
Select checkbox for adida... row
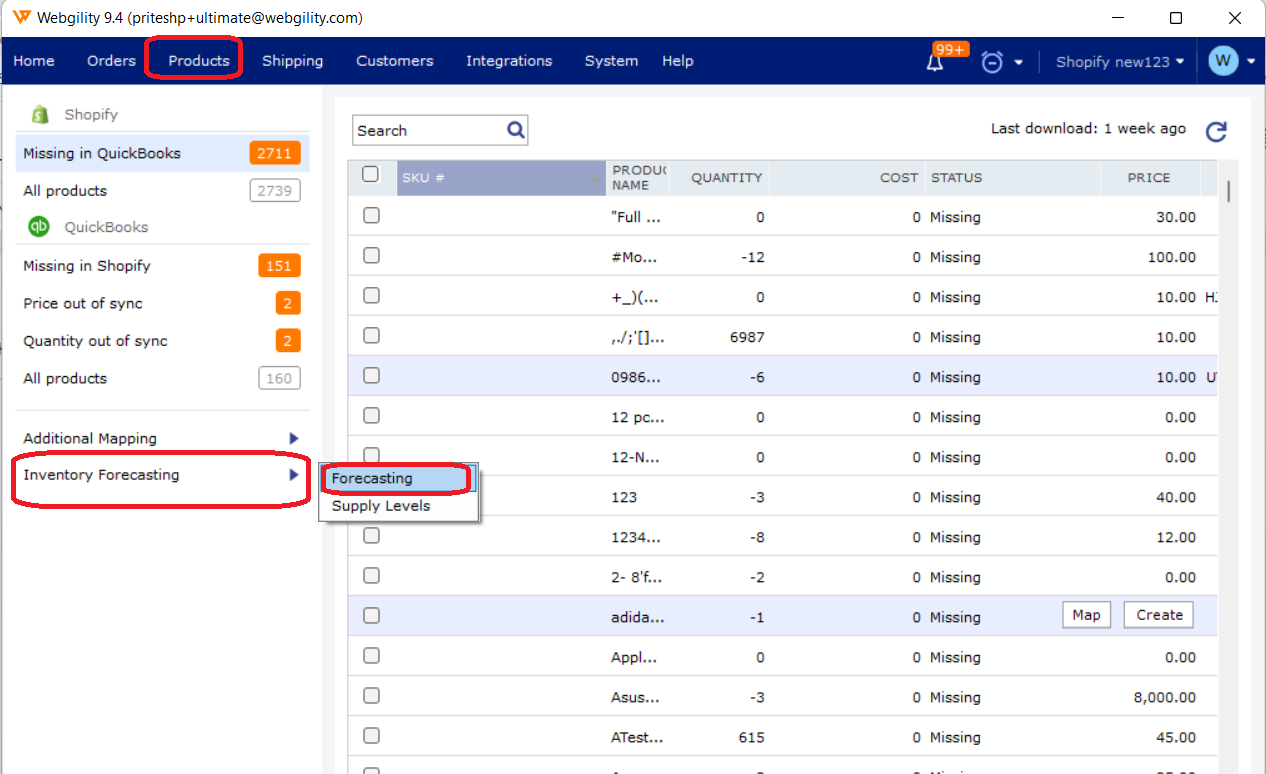371,616
